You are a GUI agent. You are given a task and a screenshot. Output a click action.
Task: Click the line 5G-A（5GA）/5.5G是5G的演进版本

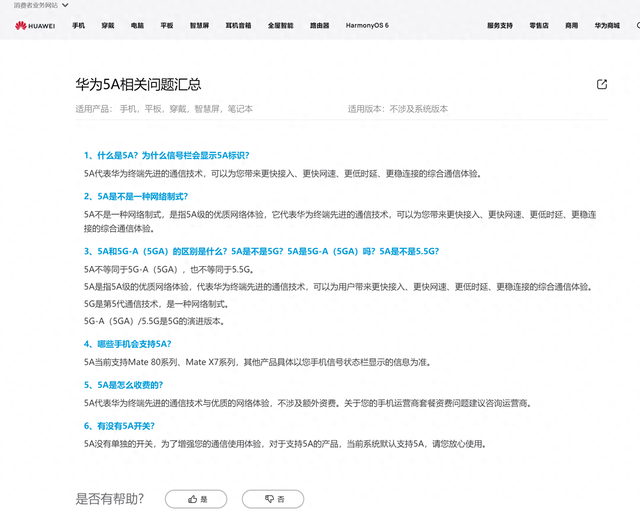click(154, 321)
